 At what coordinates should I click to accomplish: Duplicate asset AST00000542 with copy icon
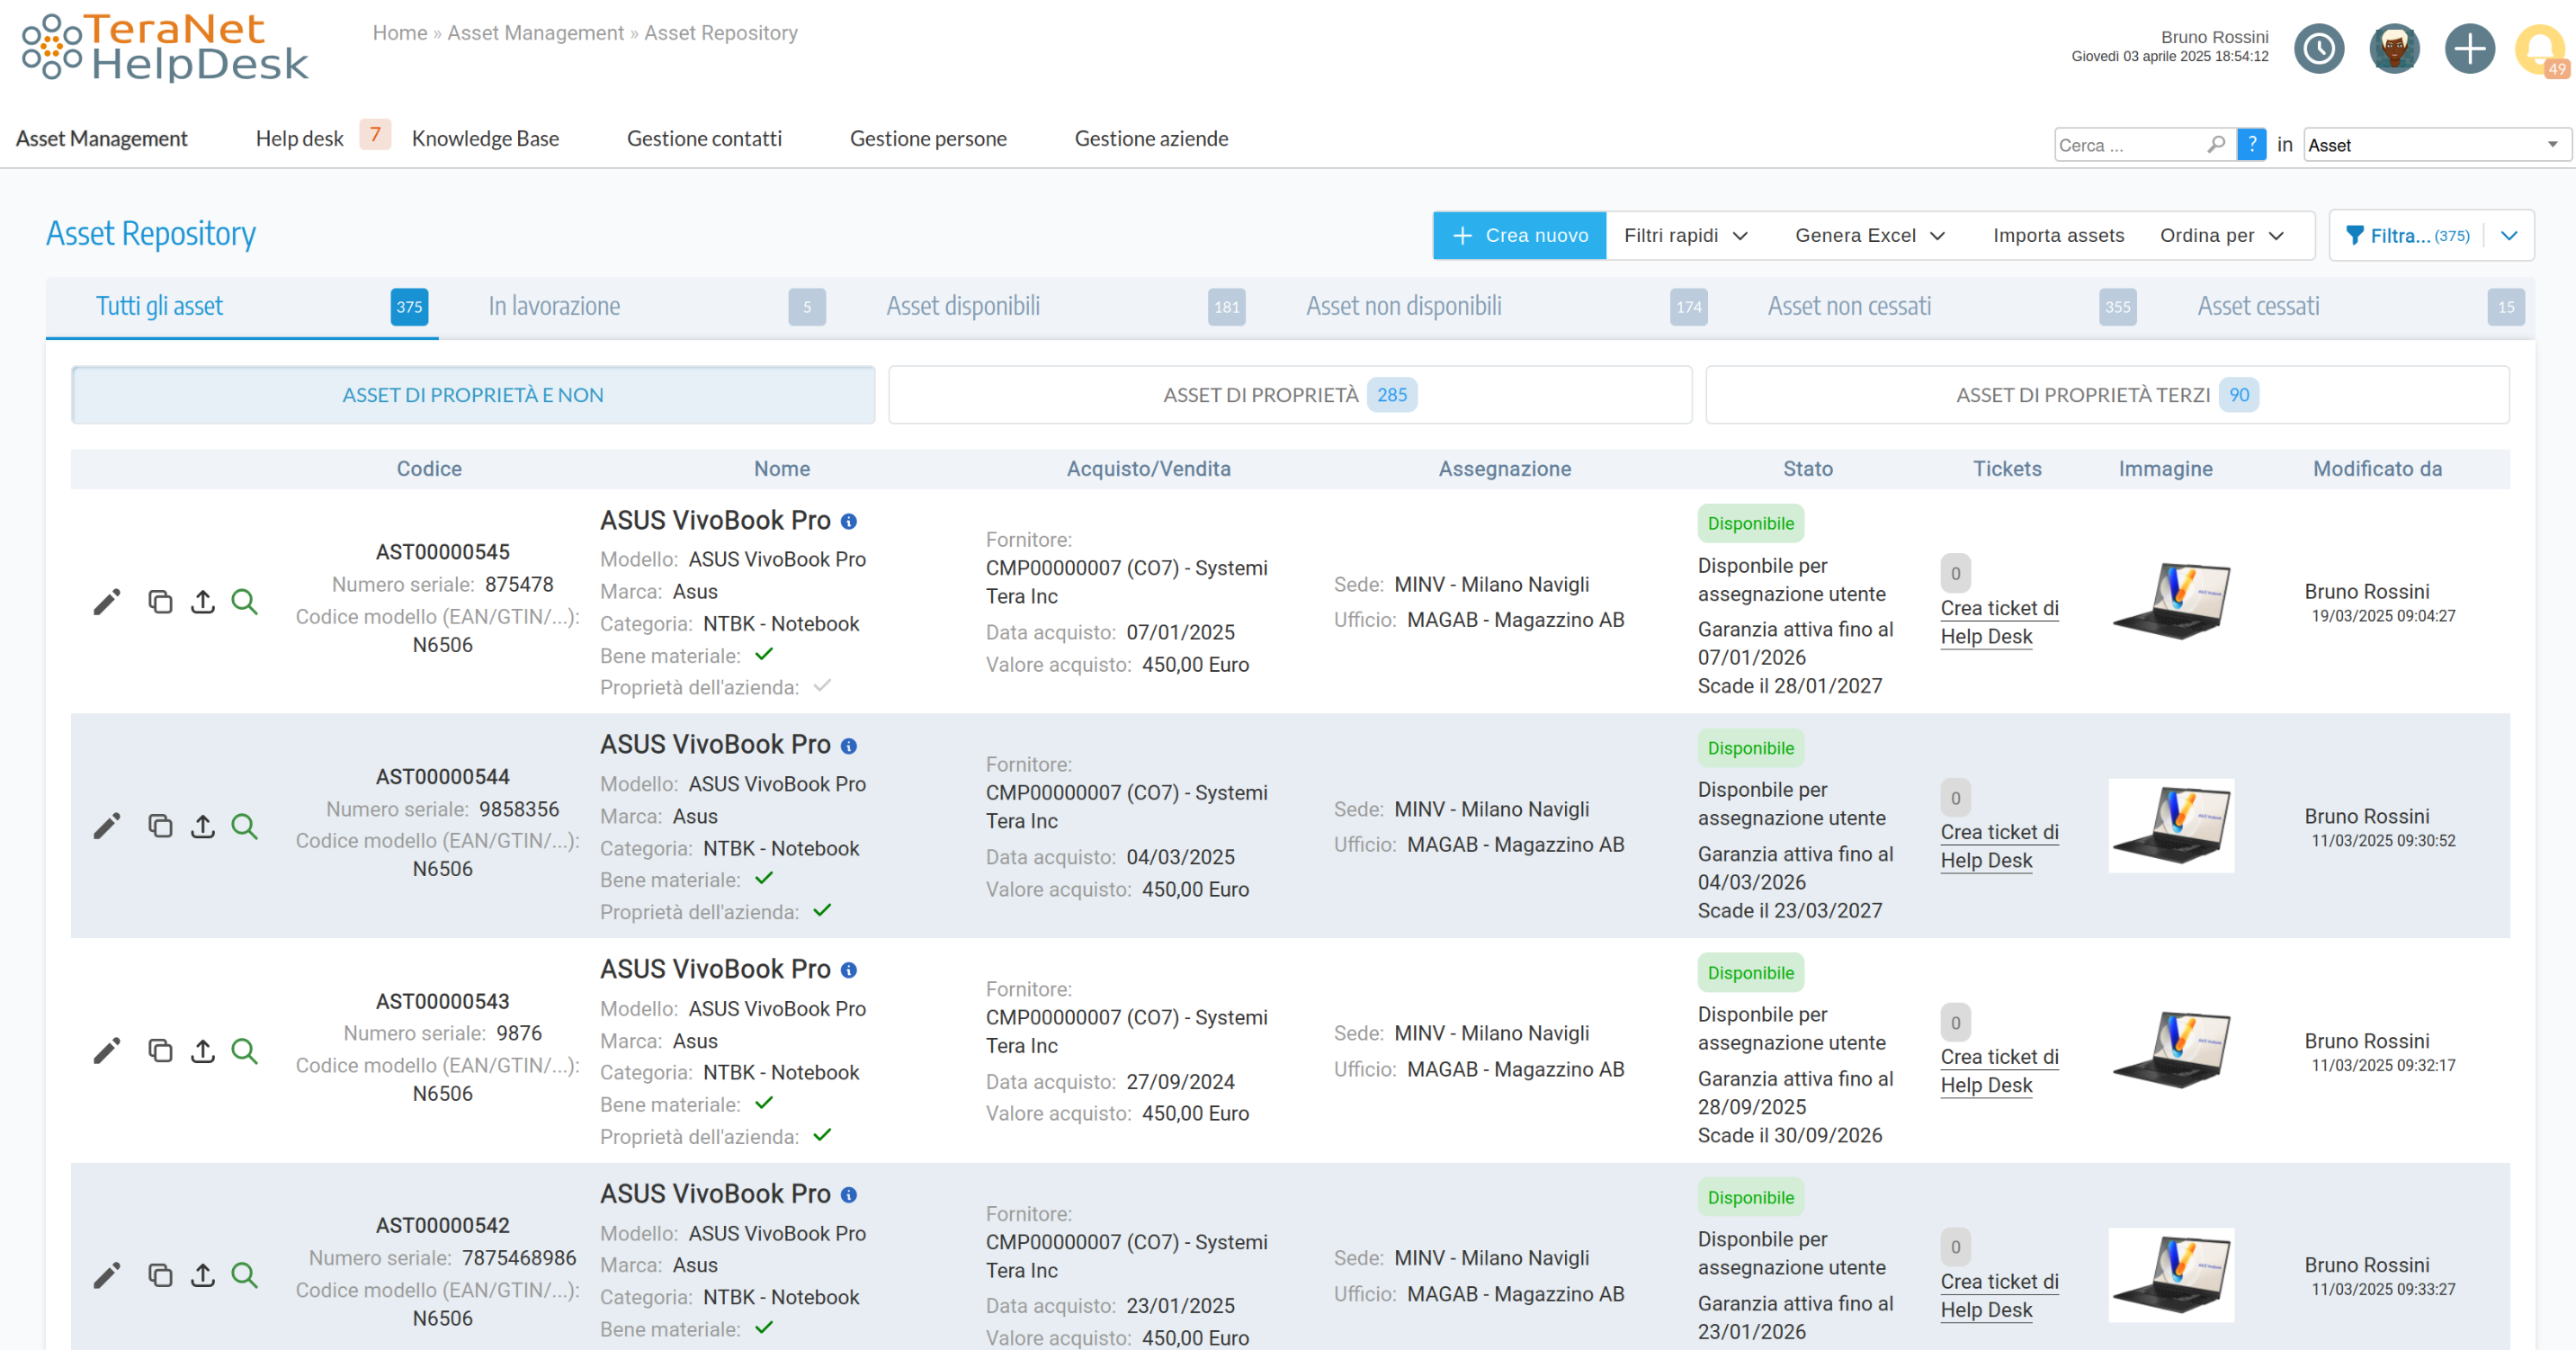(160, 1275)
